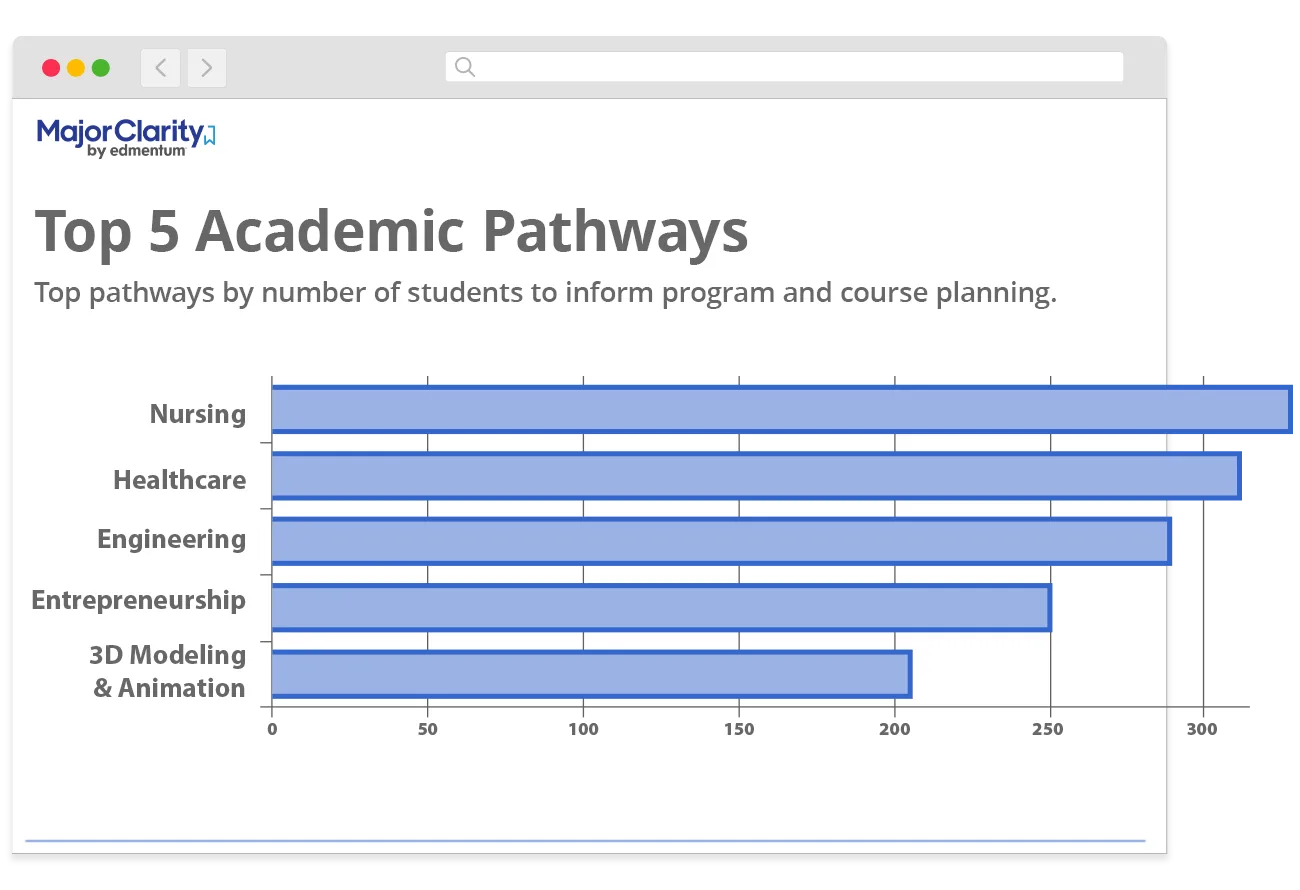The width and height of the screenshot is (1300, 890).
Task: Click the browser back arrow button
Action: (160, 68)
